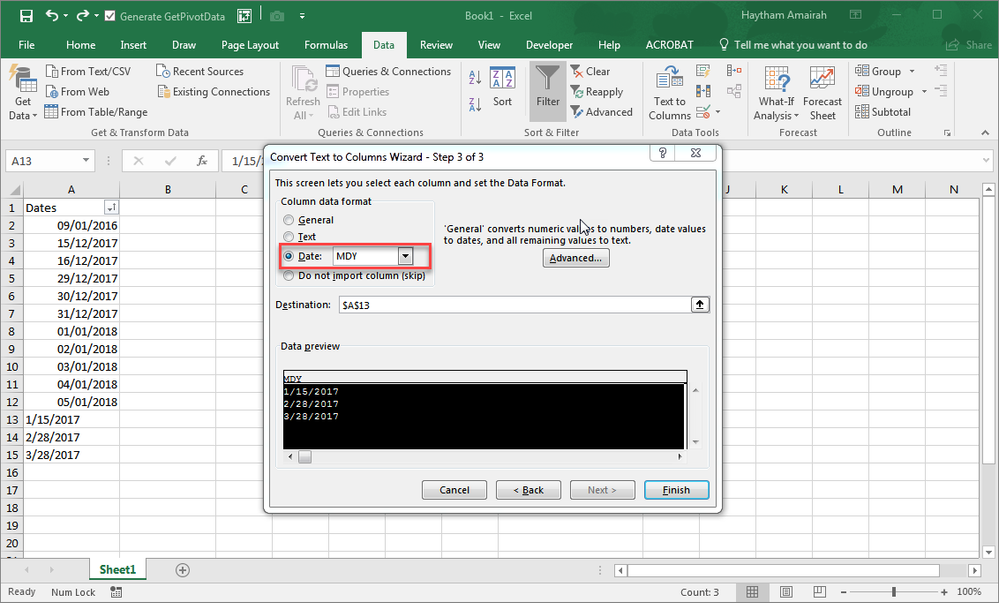Click the camera icon in quick access toolbar

pos(277,16)
